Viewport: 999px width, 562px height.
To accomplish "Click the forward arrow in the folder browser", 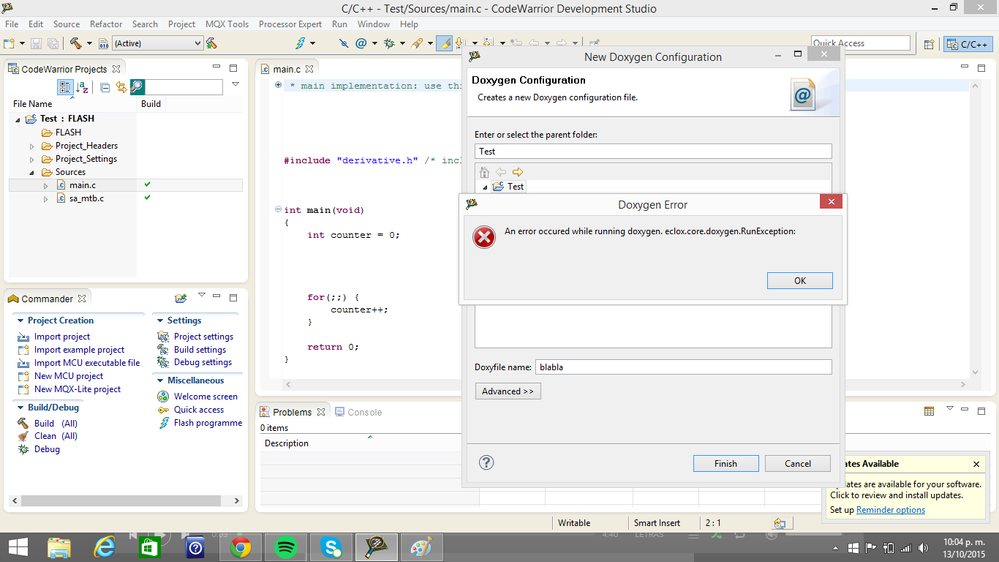I will point(517,172).
